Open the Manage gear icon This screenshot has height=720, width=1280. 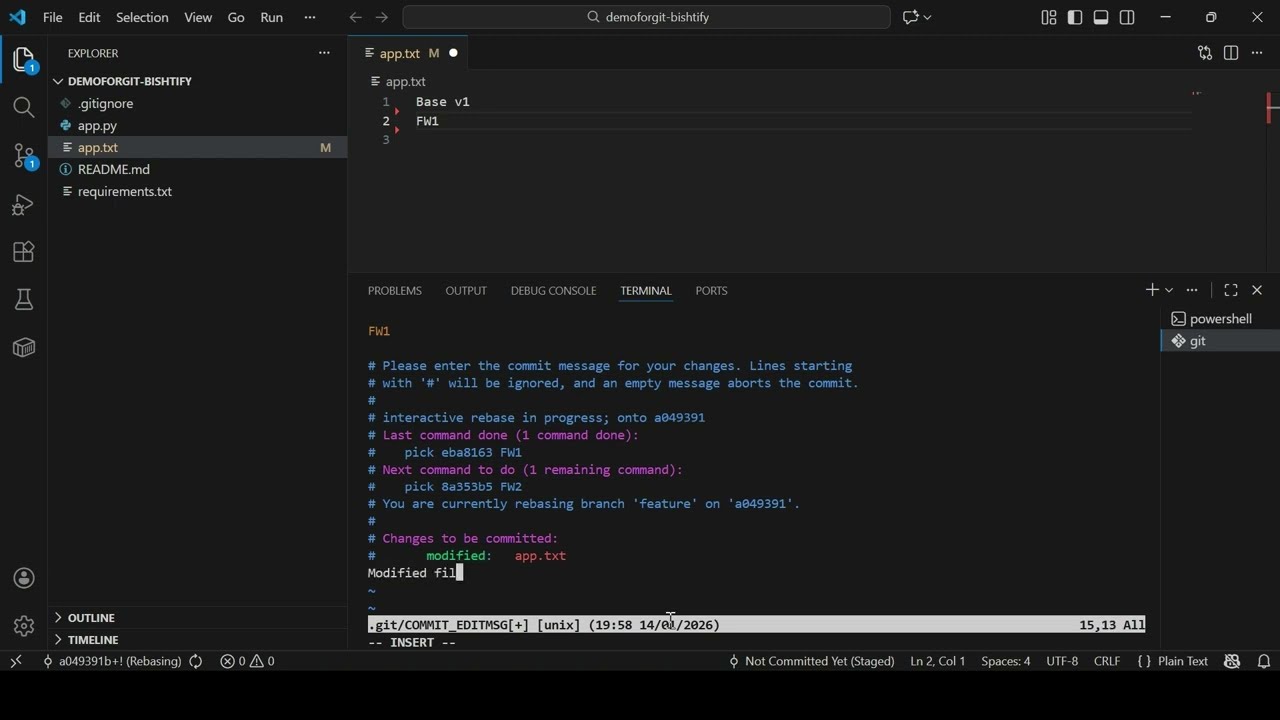[x=24, y=626]
